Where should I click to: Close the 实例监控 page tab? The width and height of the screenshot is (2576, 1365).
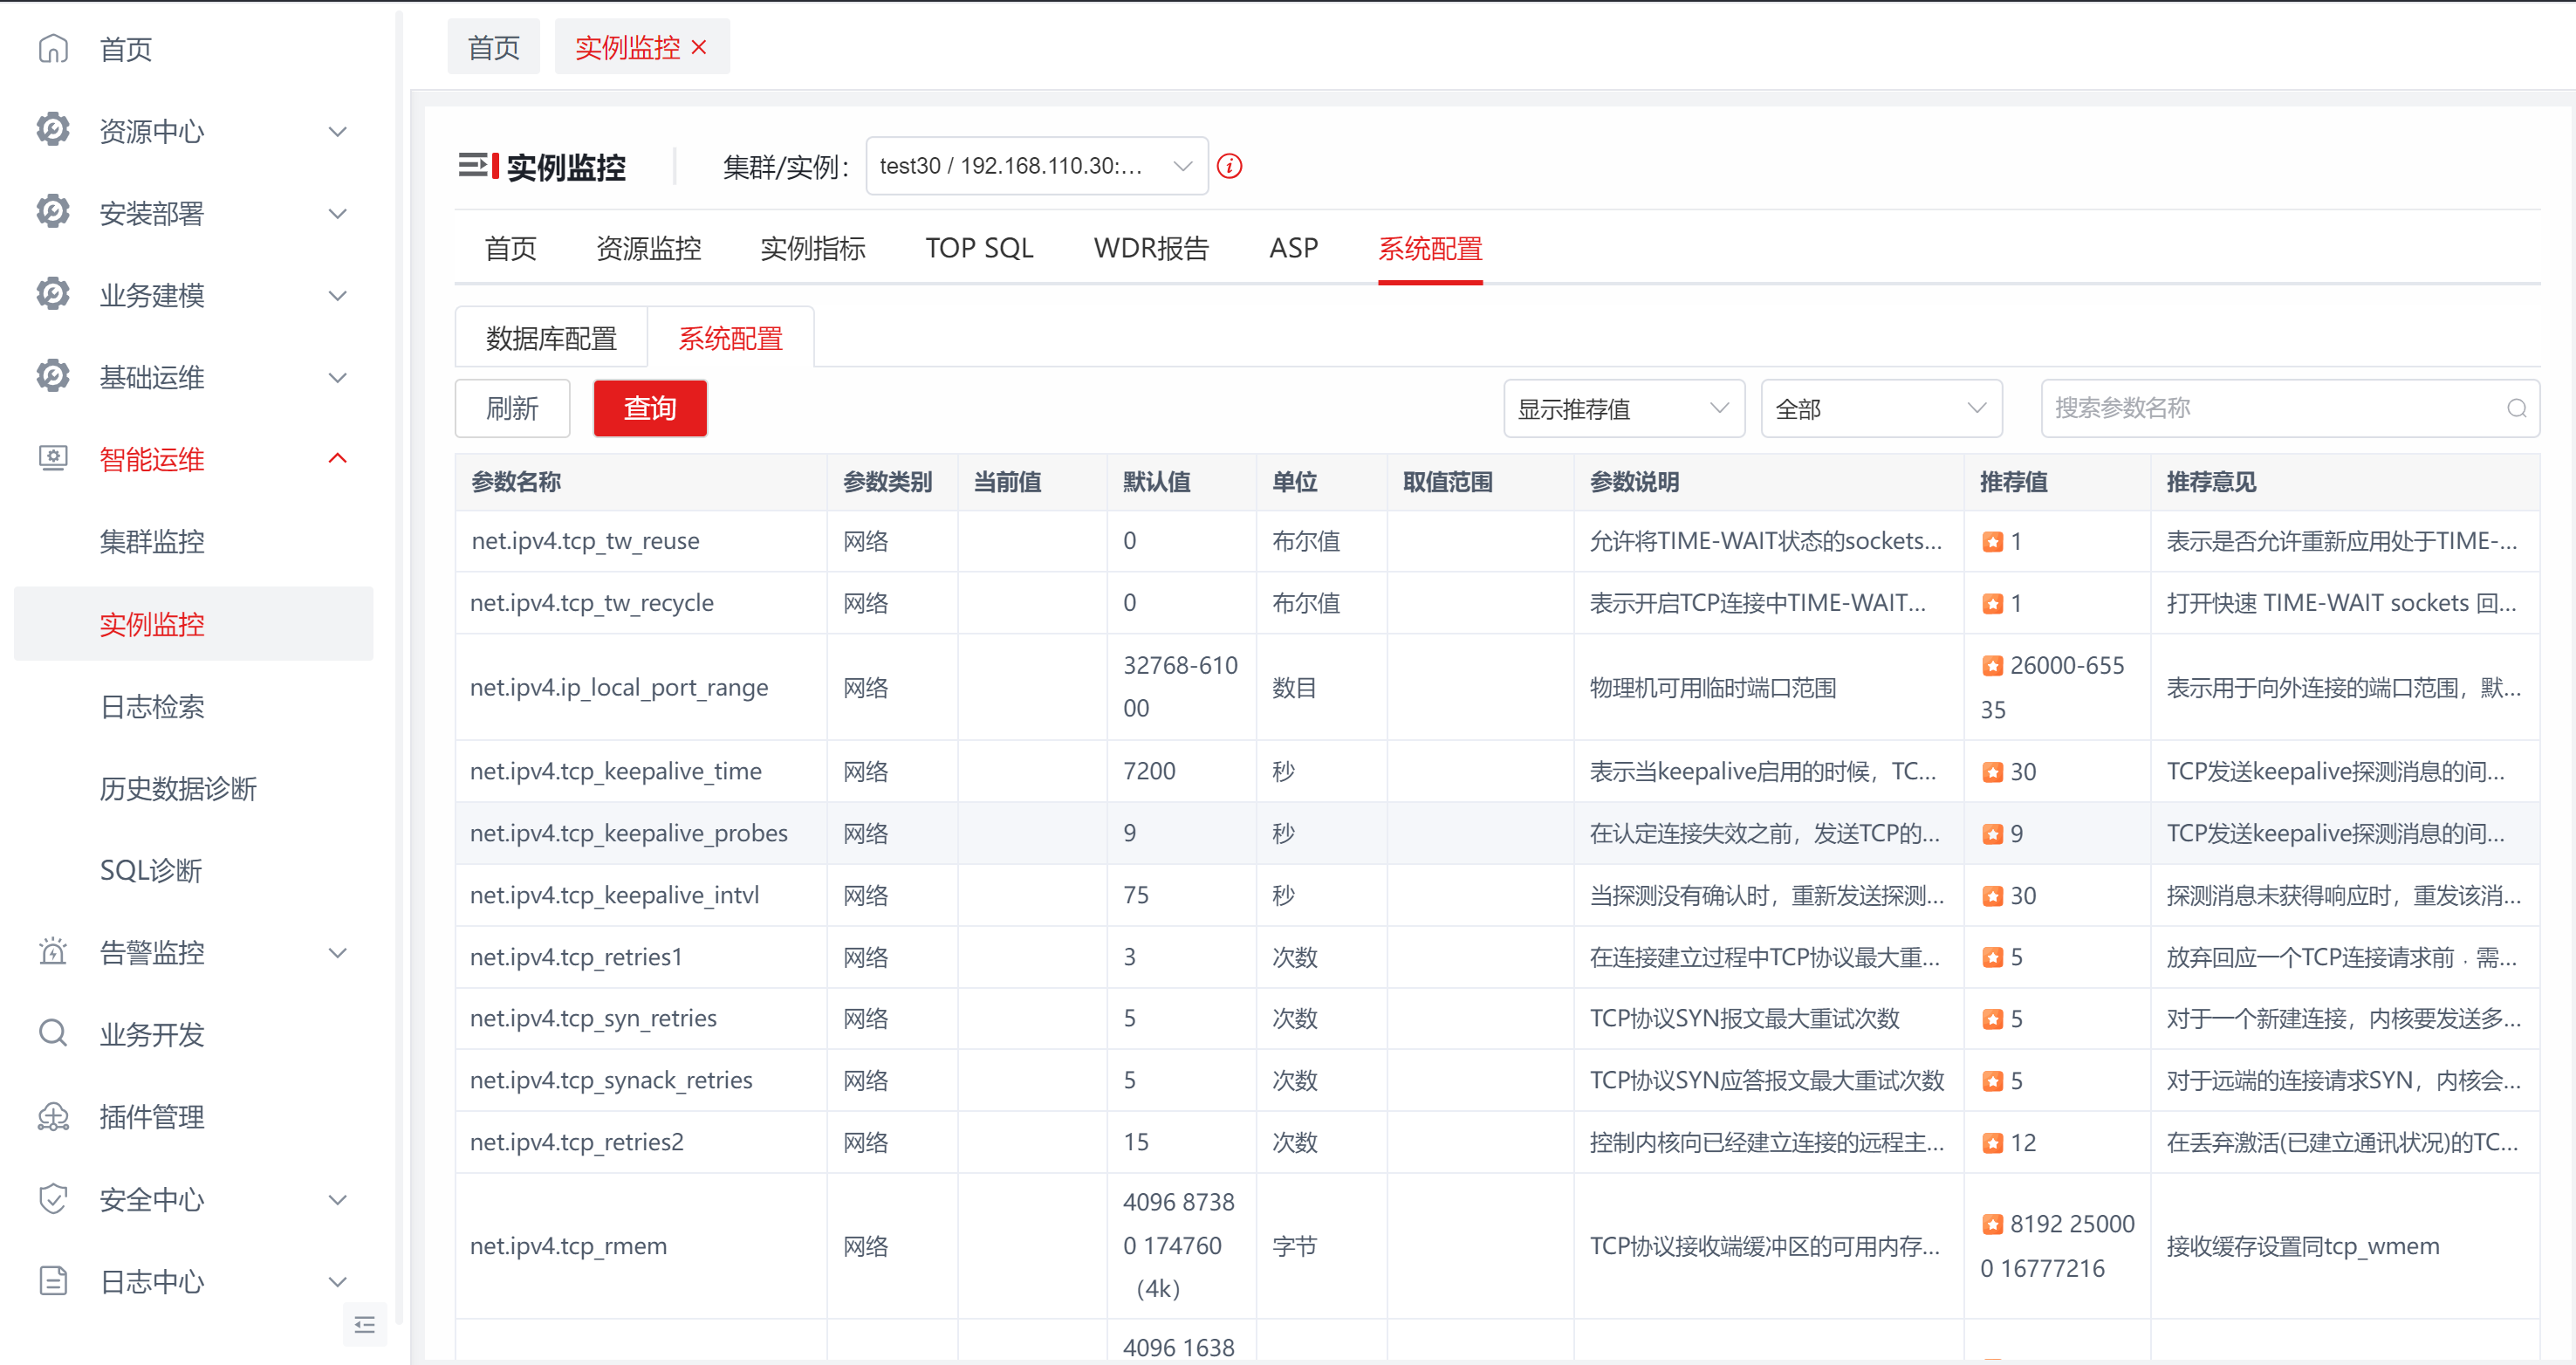coord(699,48)
